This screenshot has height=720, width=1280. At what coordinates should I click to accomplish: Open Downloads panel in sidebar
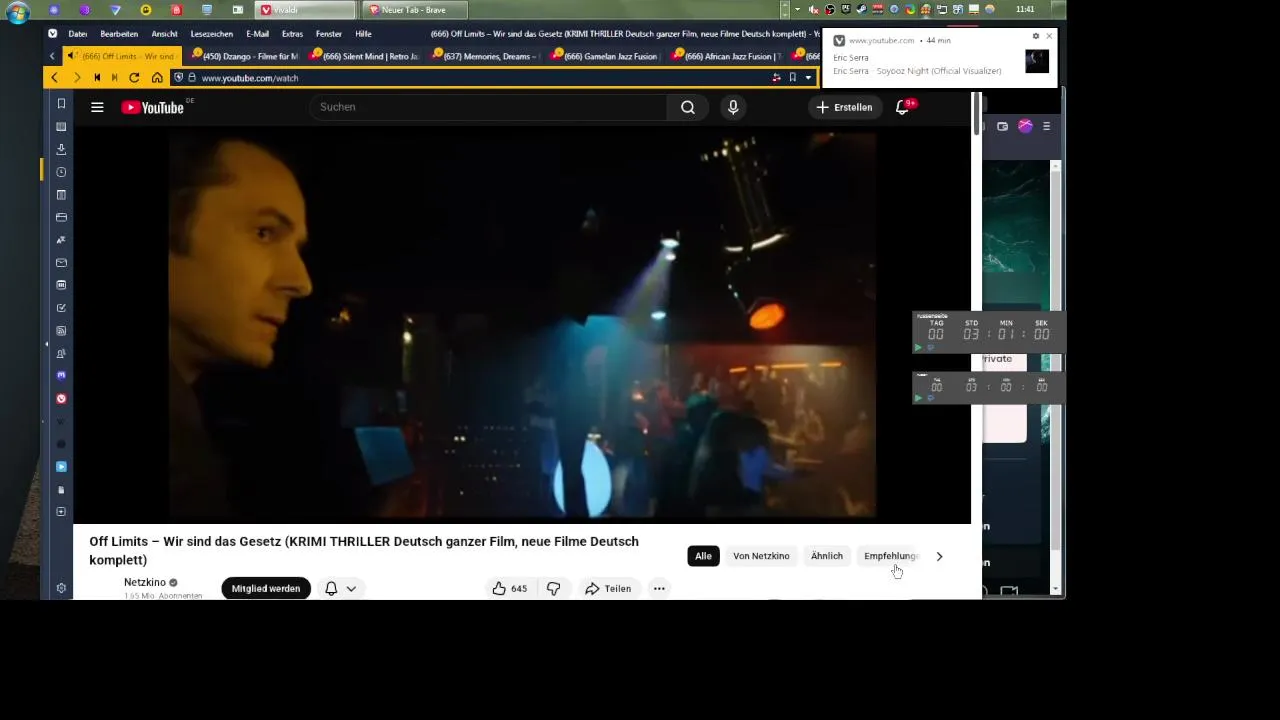pos(61,149)
